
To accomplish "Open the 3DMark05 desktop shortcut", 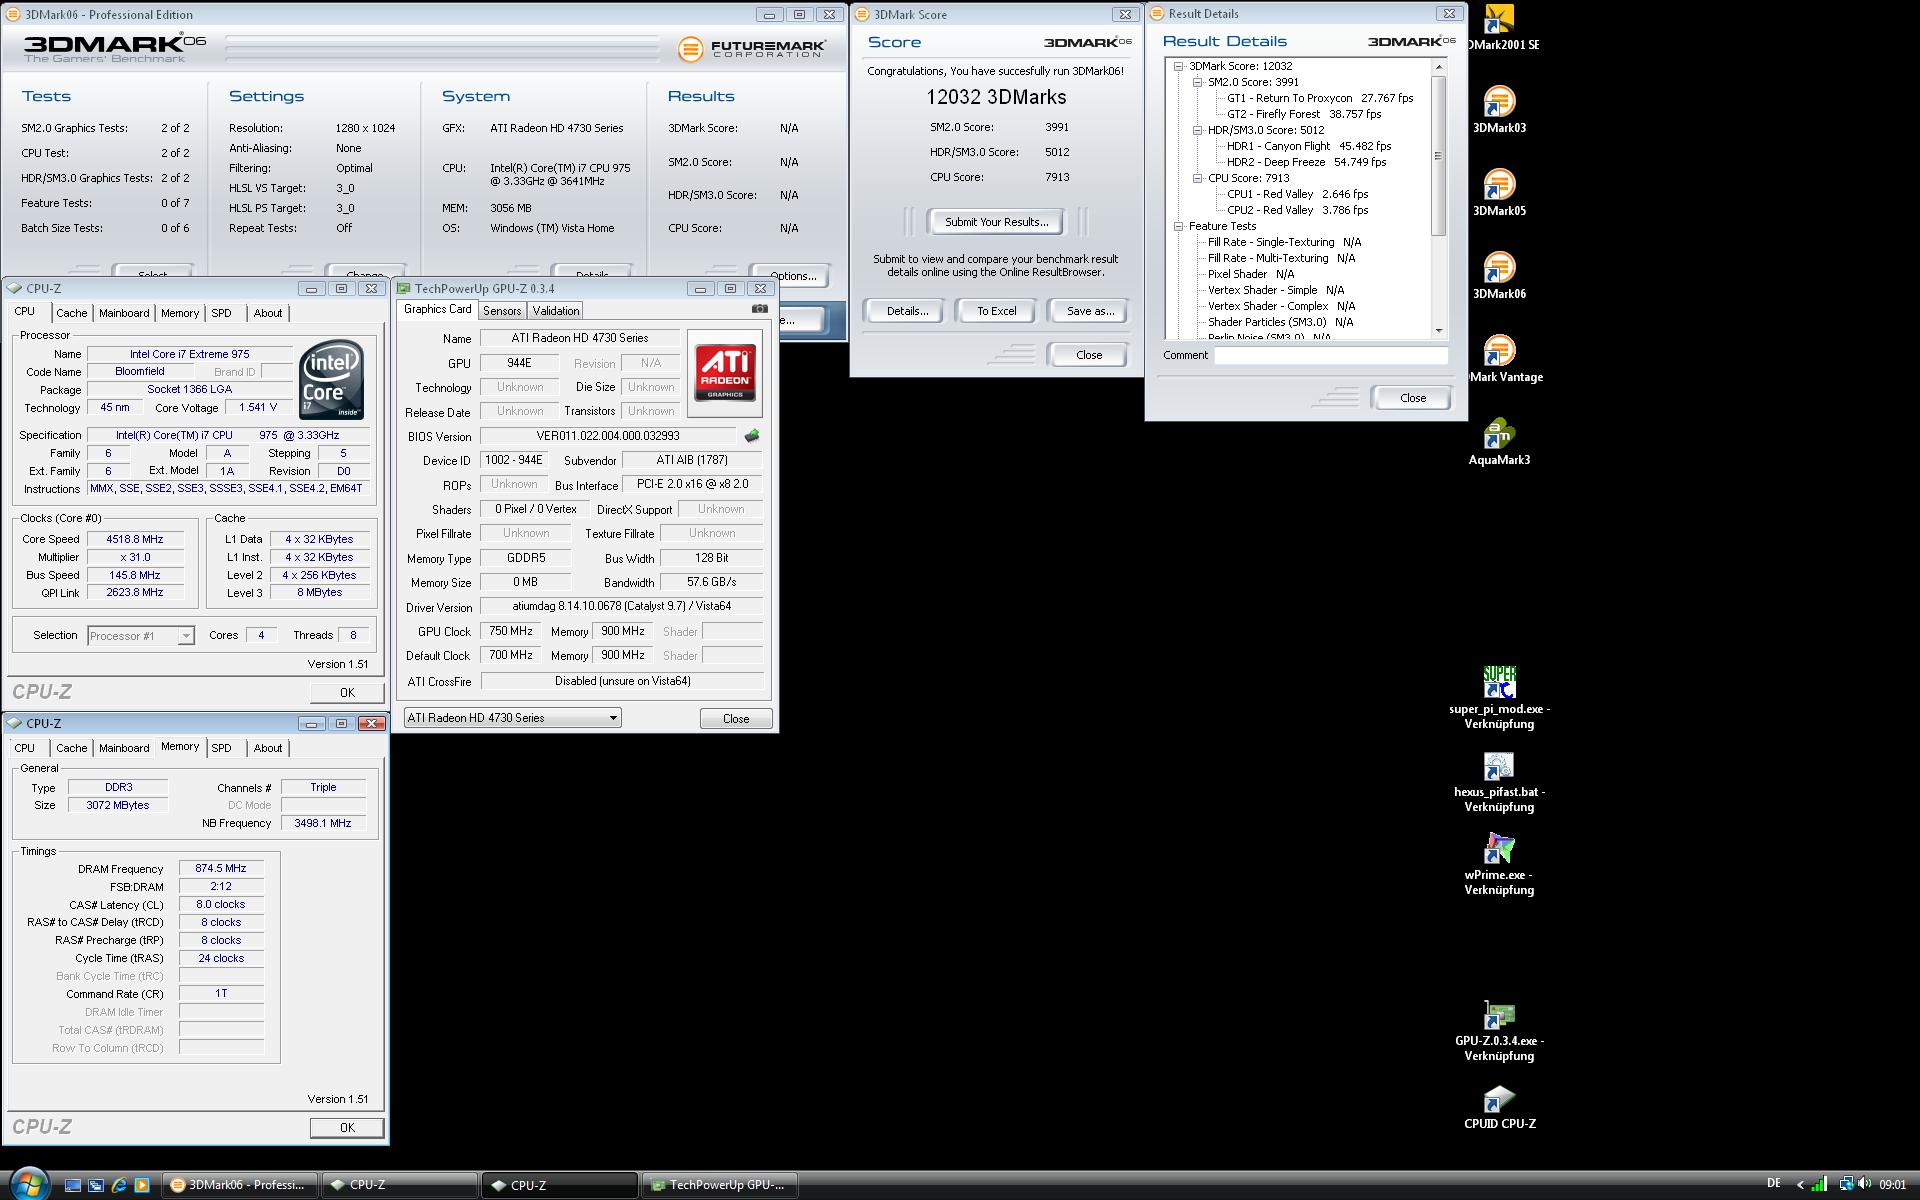I will point(1499,192).
